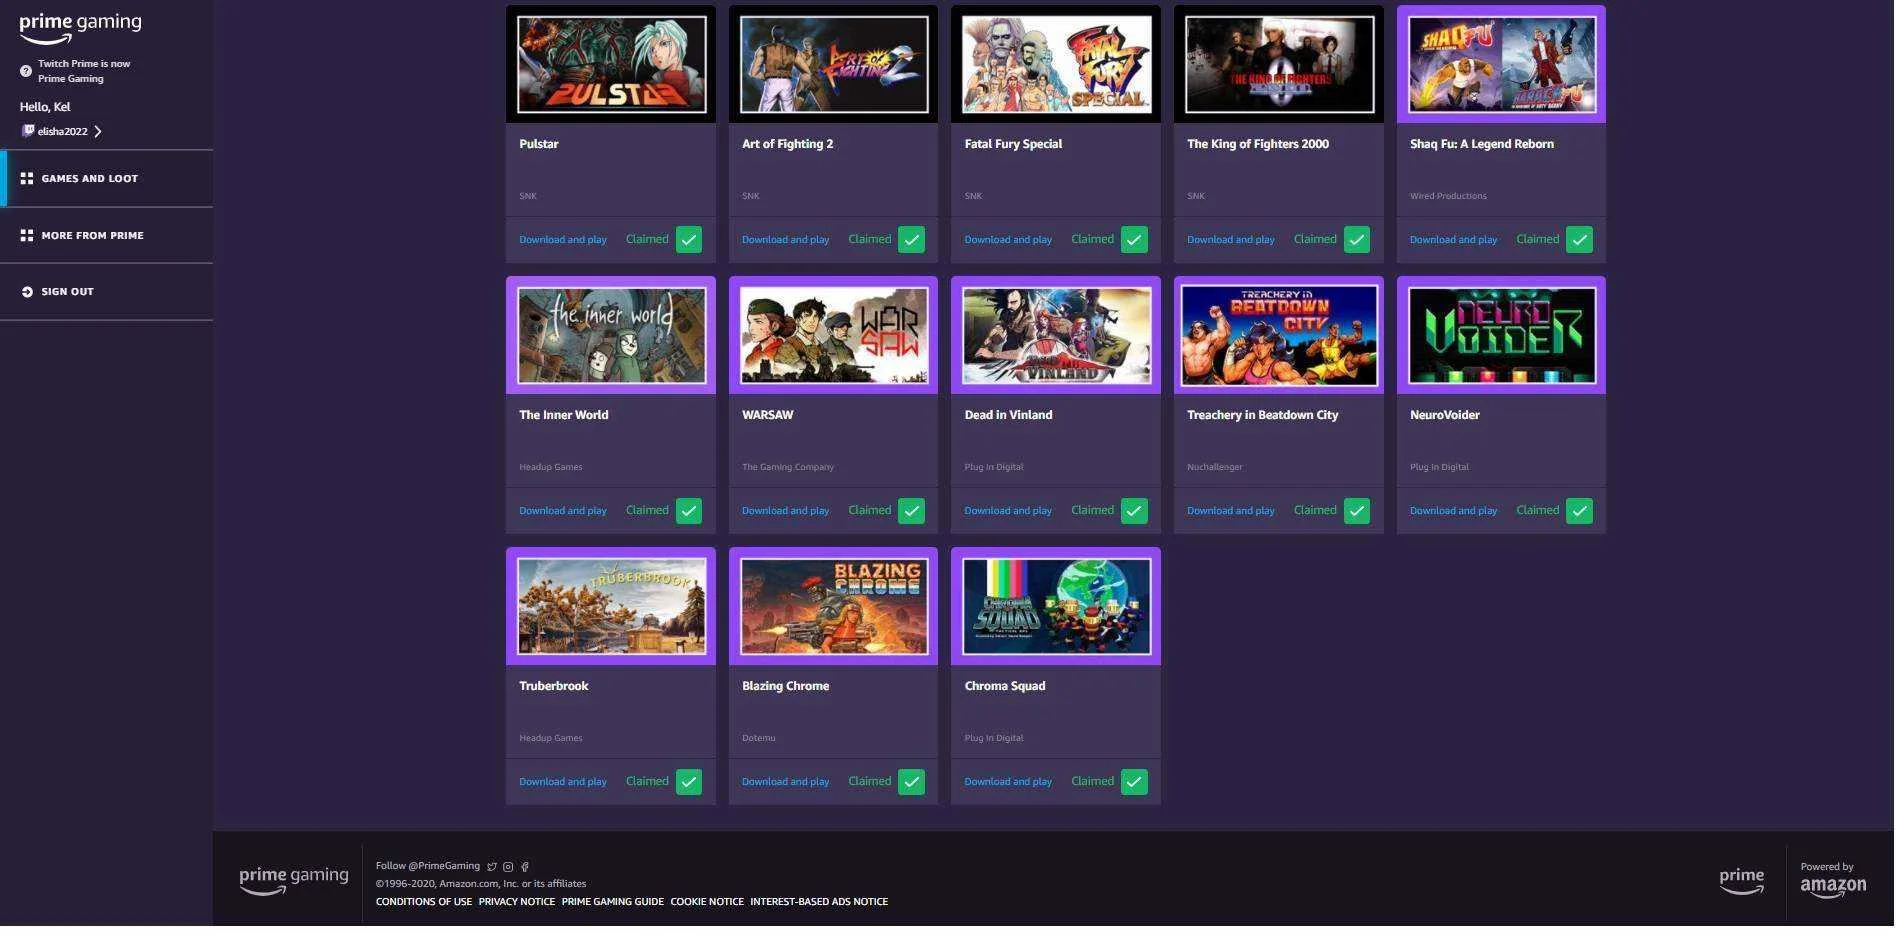The height and width of the screenshot is (936, 1897).
Task: Select the Truberbrook cover art
Action: pos(611,606)
